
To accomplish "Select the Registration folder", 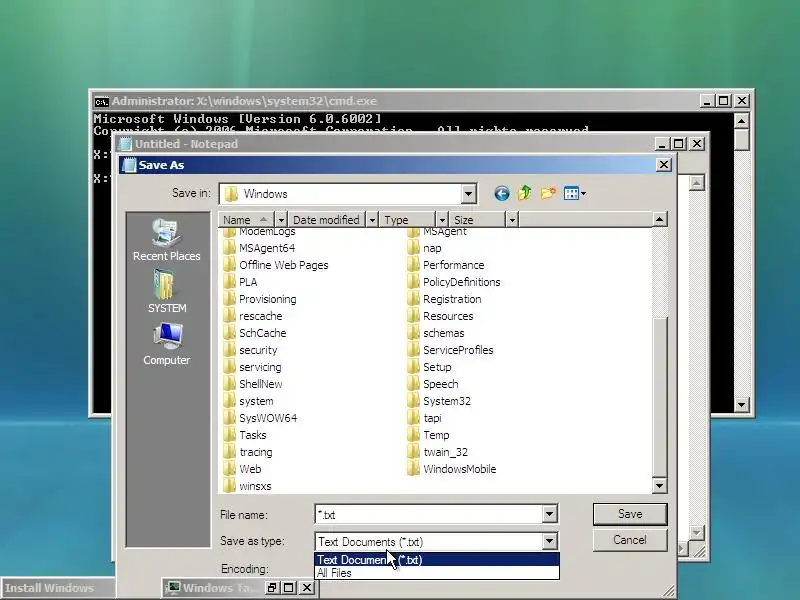I will pos(445,299).
